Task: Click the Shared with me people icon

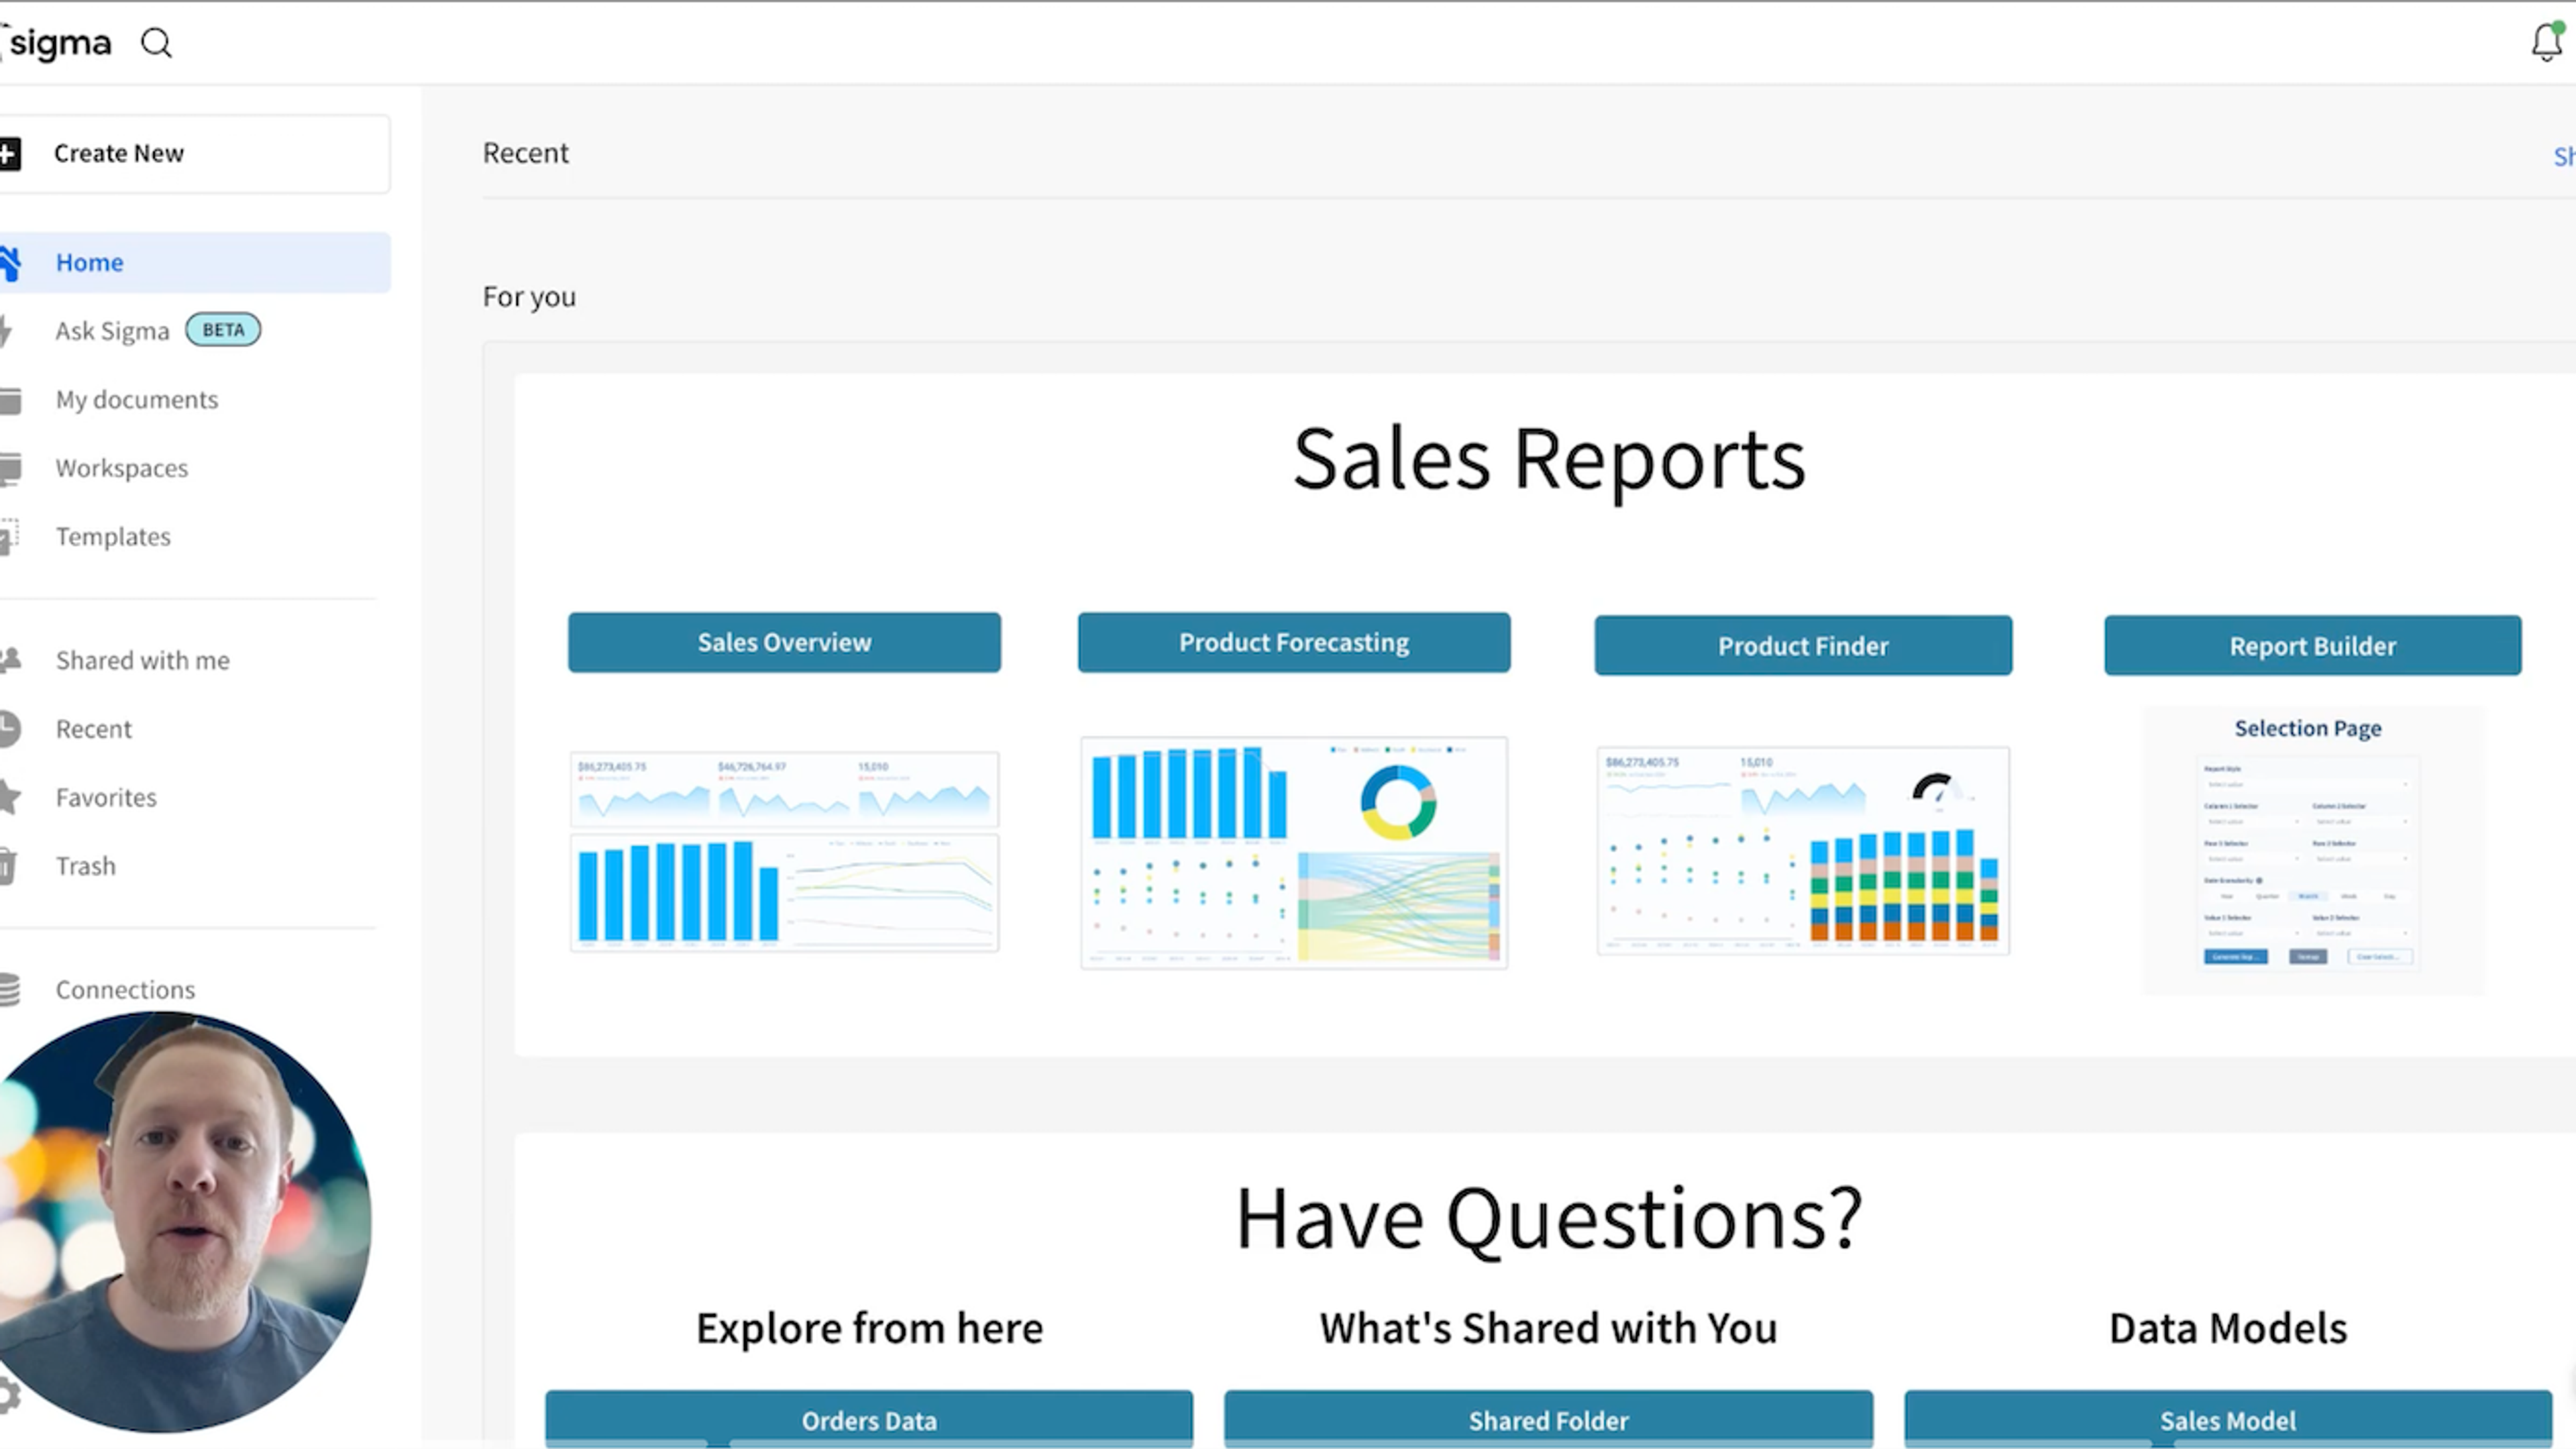Action: point(10,660)
